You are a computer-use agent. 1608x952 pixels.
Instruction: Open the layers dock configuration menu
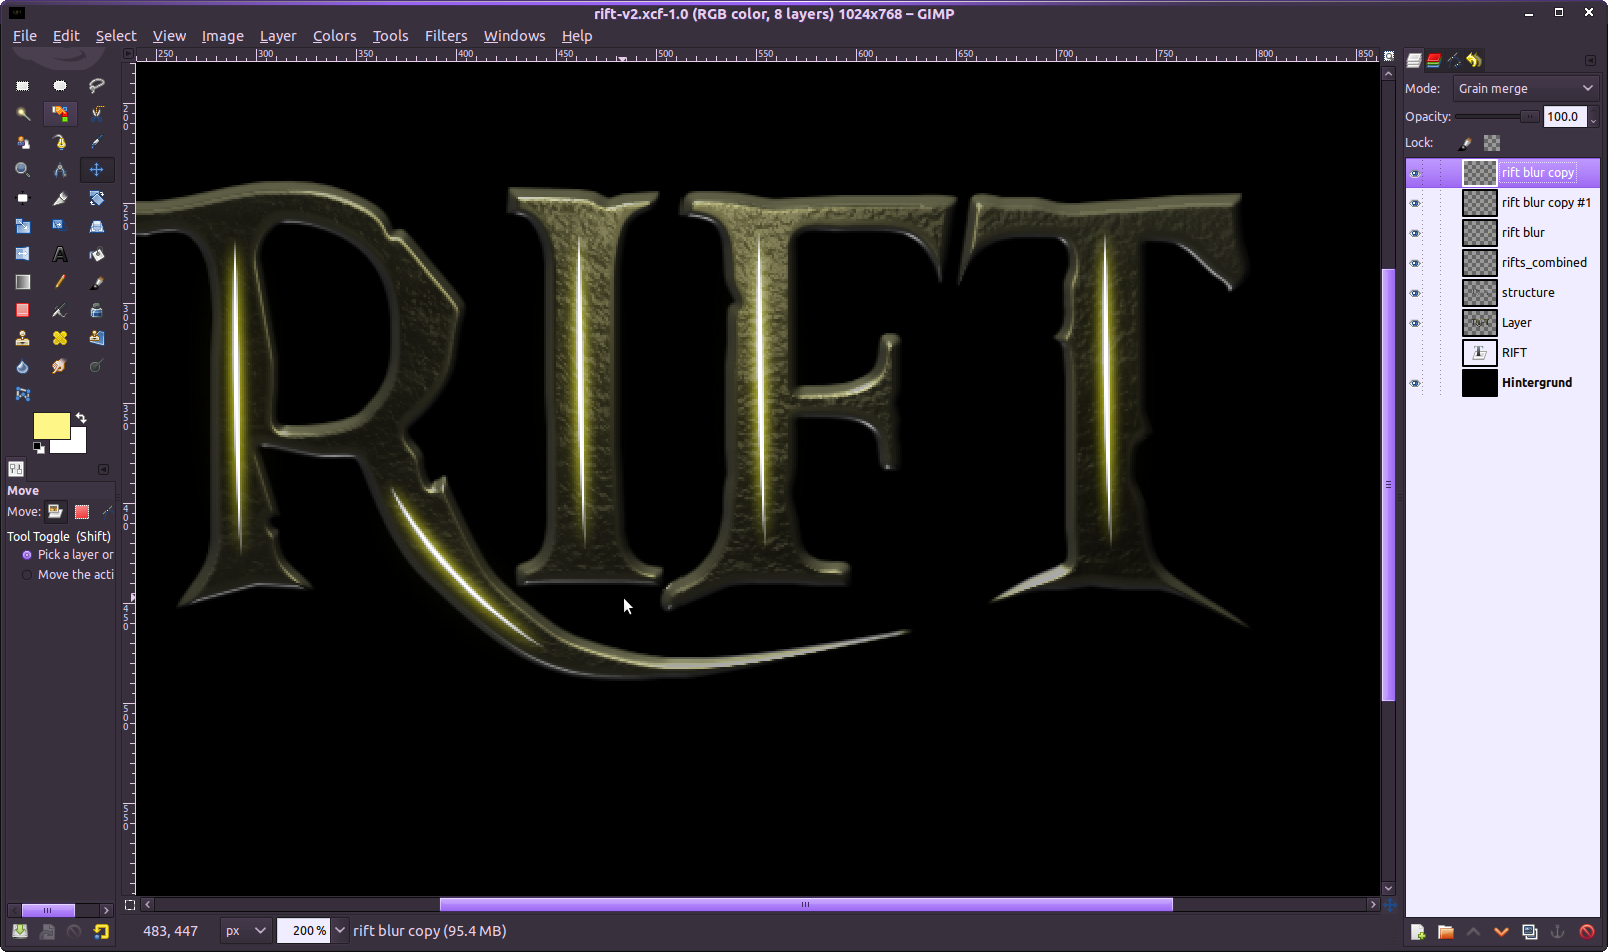(1590, 60)
